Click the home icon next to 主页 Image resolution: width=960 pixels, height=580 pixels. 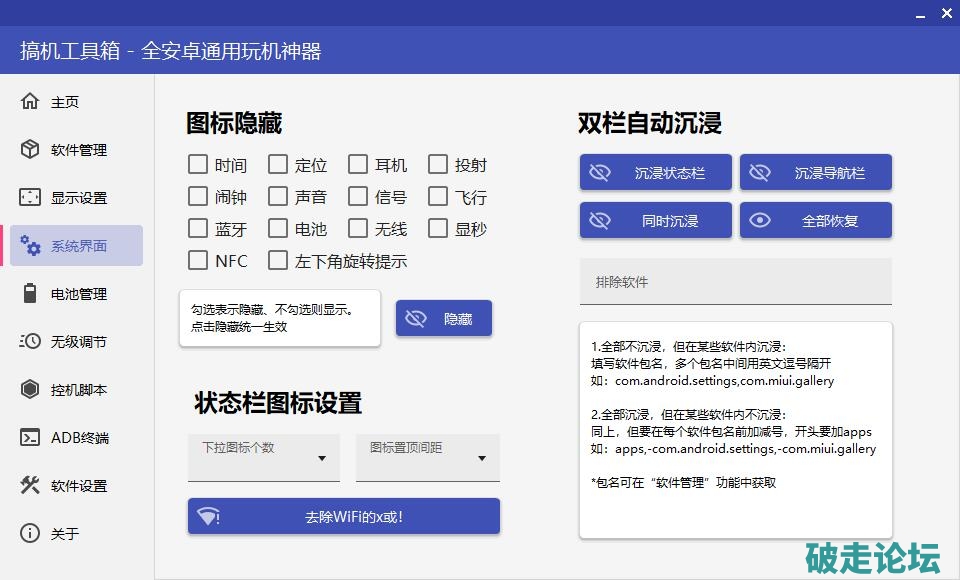coord(30,101)
